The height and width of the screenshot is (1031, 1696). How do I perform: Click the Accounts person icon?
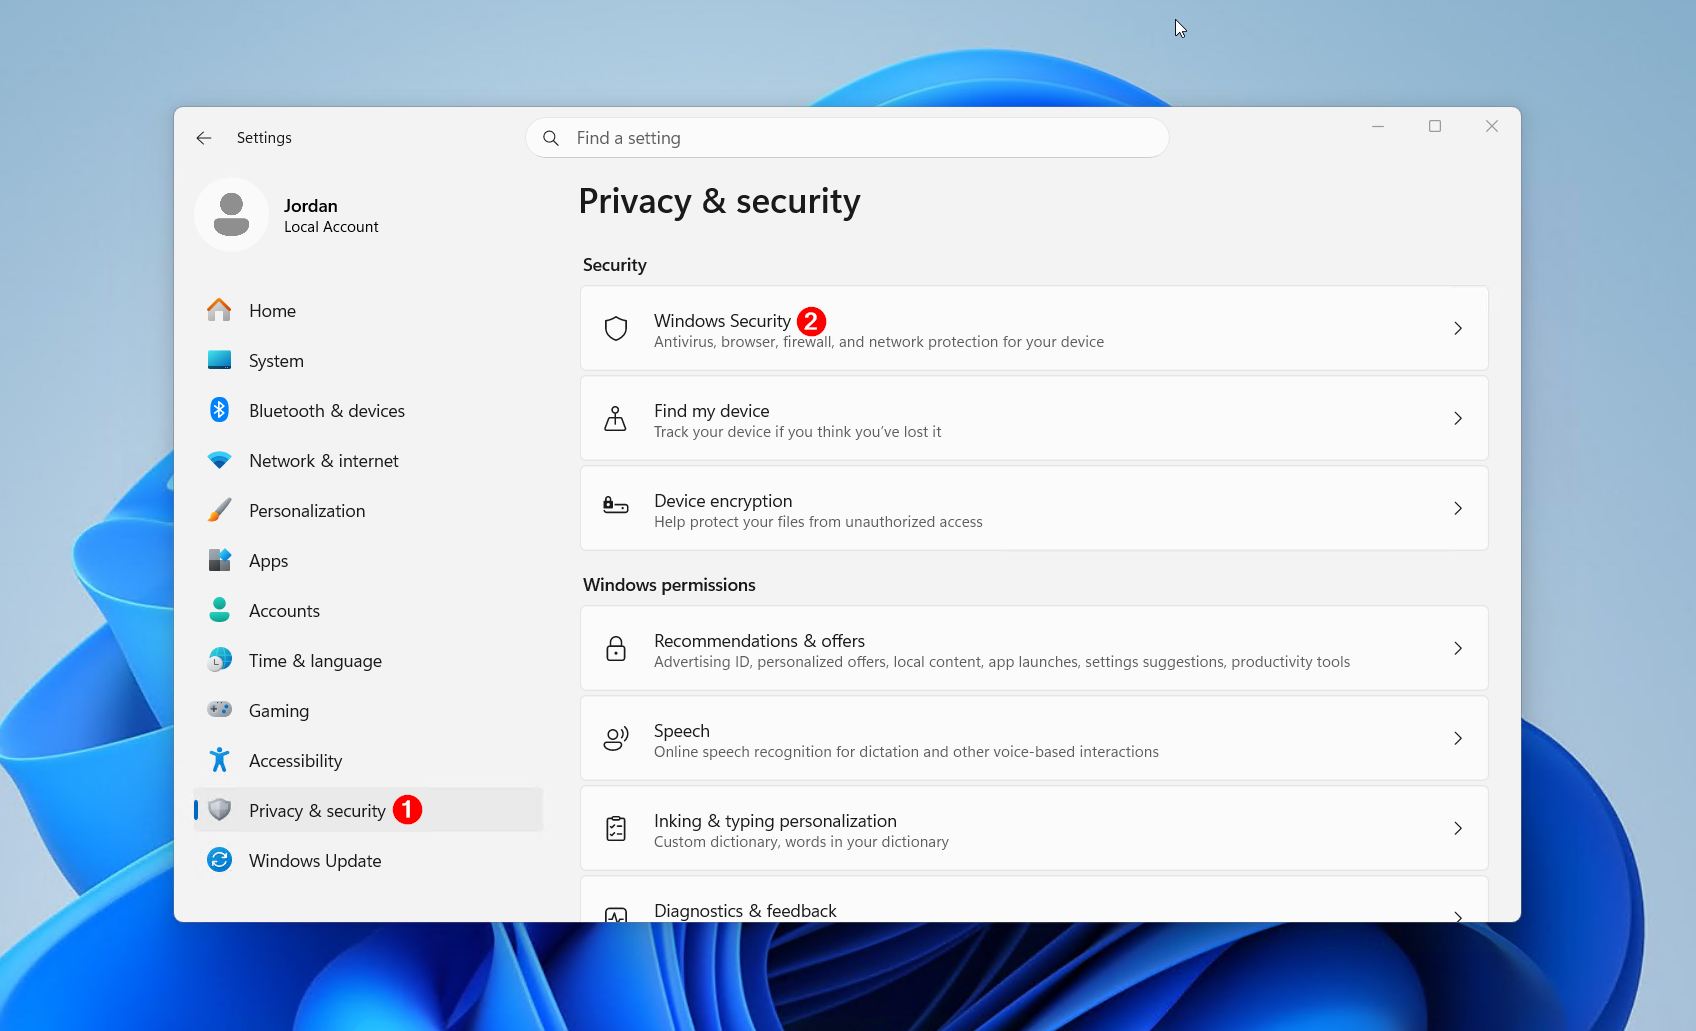(x=219, y=610)
